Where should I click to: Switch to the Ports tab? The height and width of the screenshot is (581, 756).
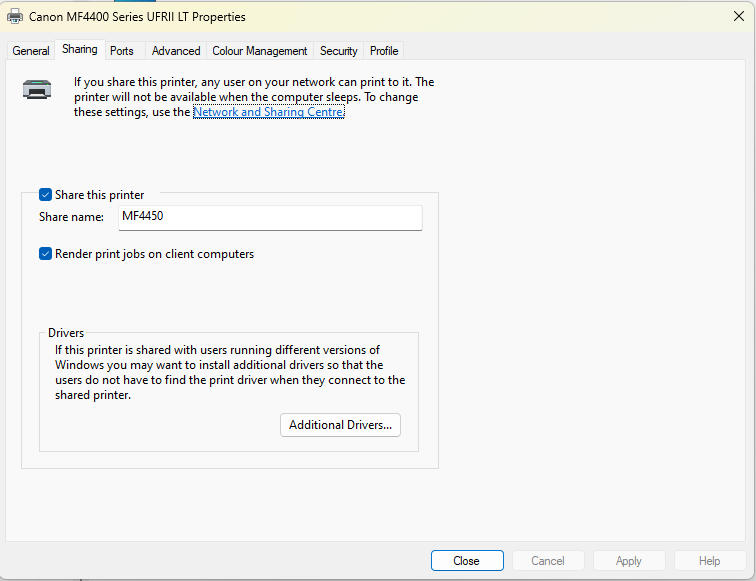[x=122, y=51]
